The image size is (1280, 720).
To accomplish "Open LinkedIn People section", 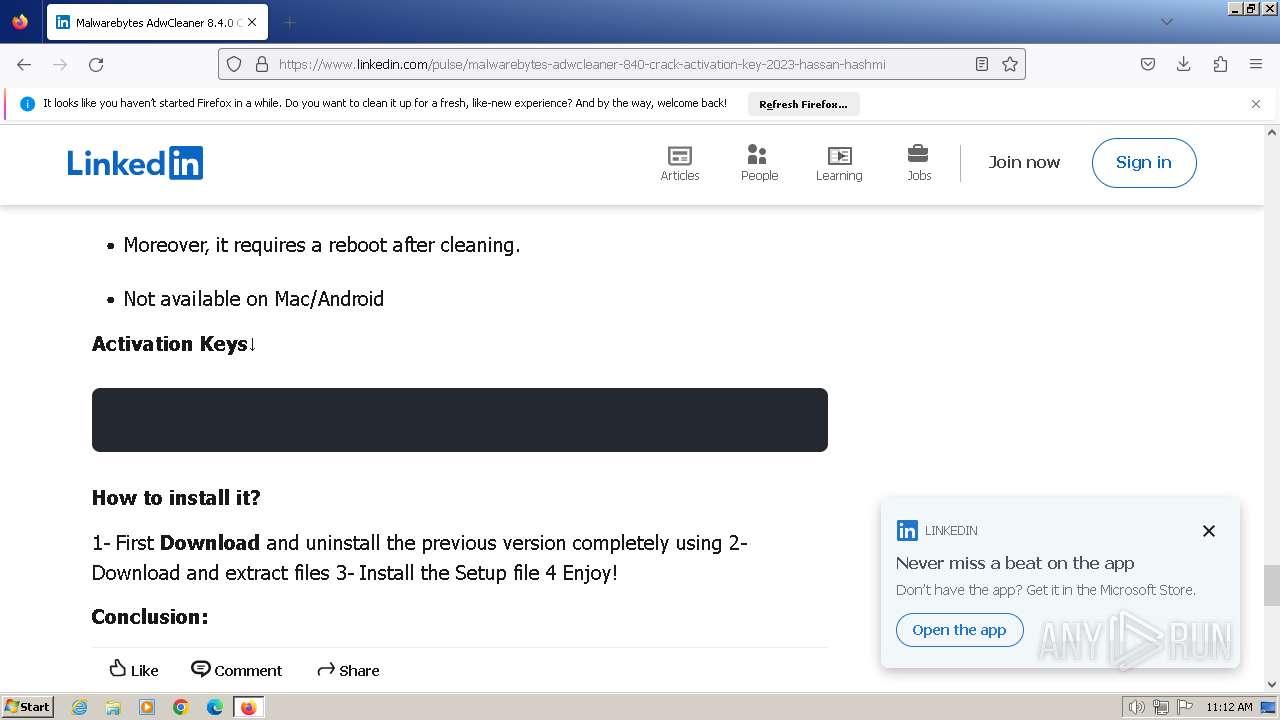I will click(x=759, y=163).
